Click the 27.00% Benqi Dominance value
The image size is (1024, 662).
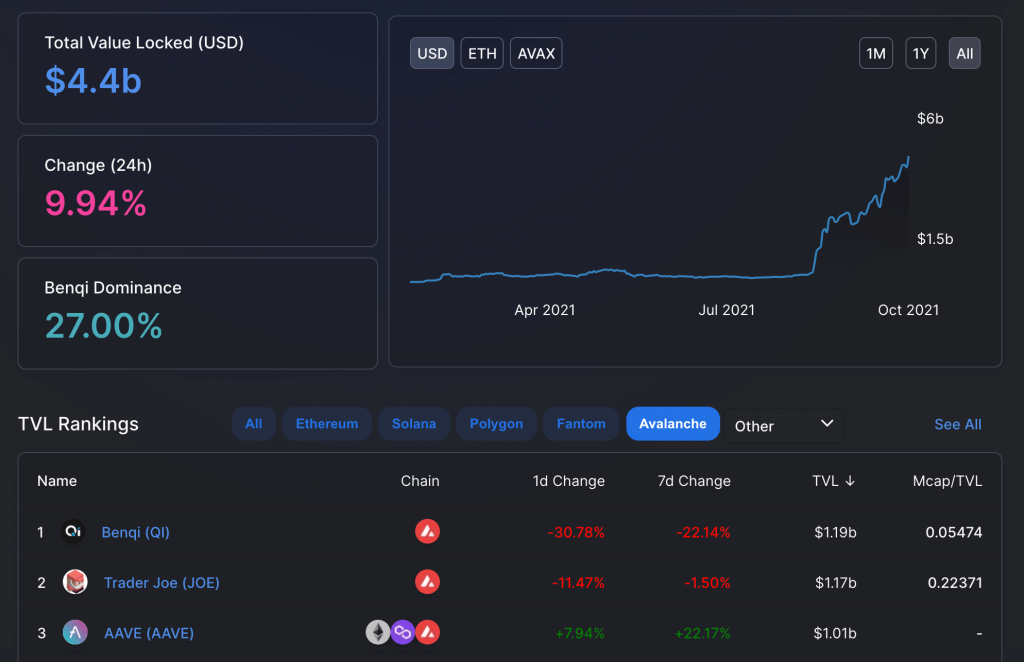click(103, 326)
